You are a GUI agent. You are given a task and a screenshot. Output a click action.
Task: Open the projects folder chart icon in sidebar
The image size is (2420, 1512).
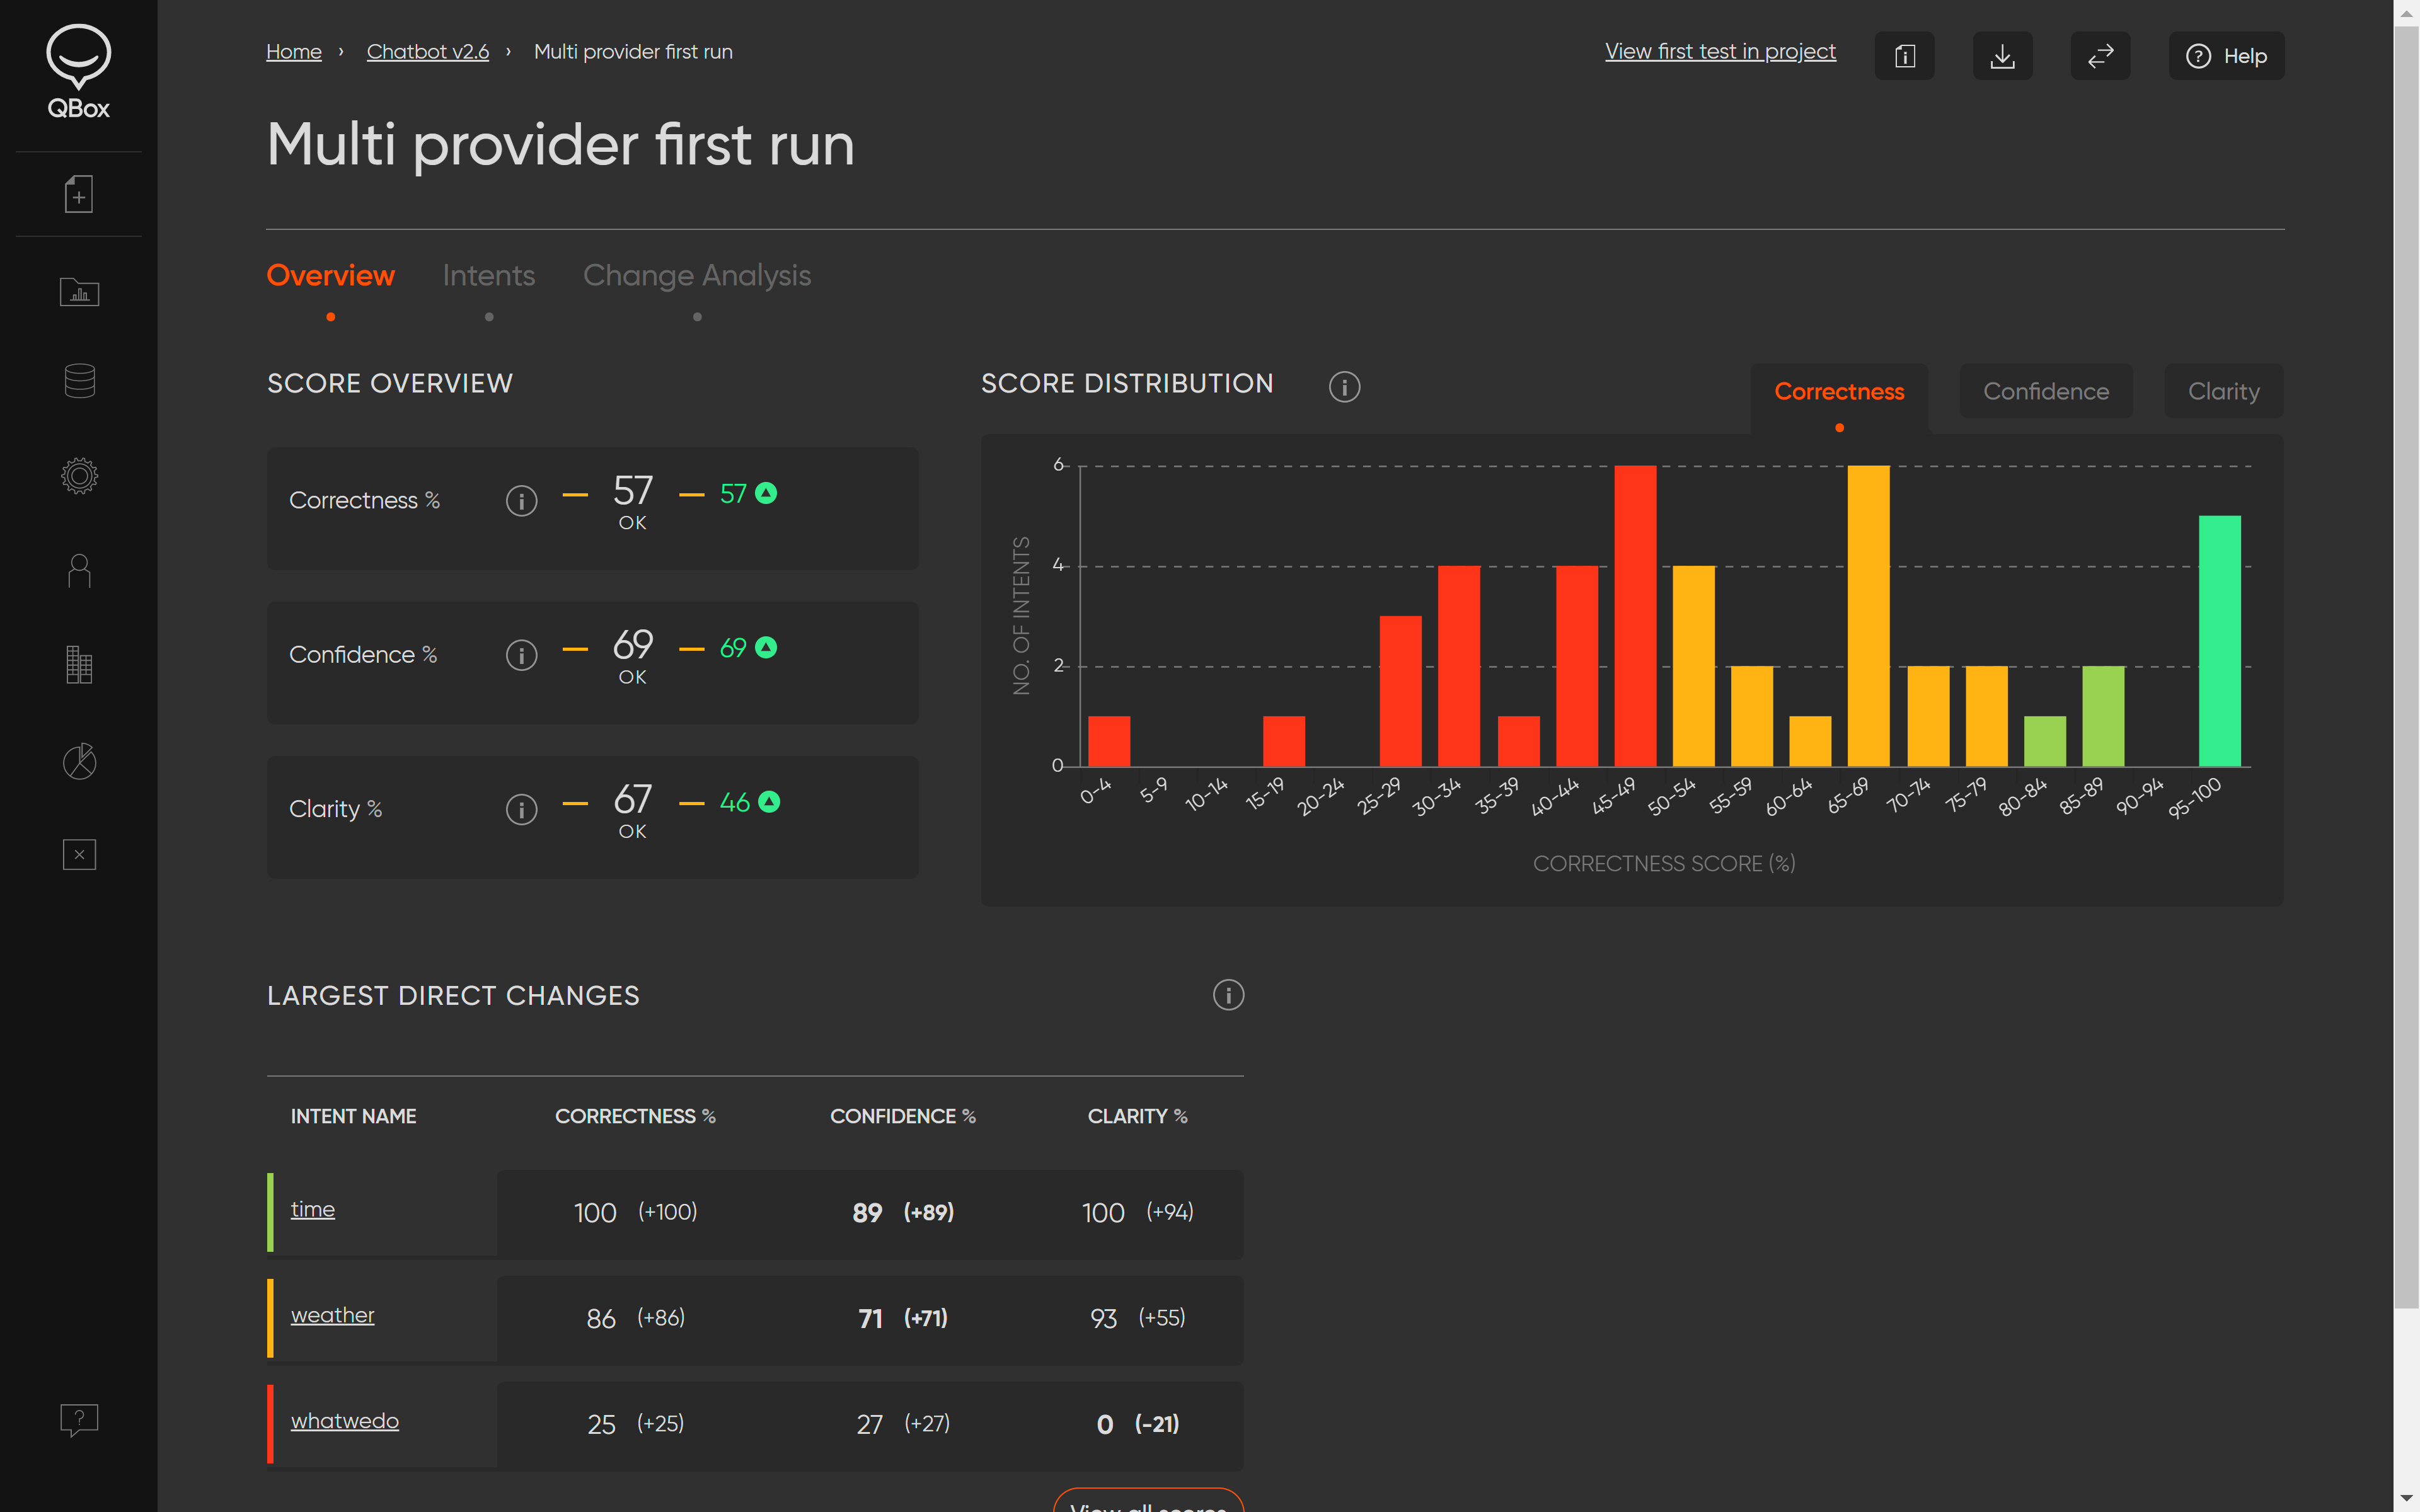pyautogui.click(x=79, y=292)
